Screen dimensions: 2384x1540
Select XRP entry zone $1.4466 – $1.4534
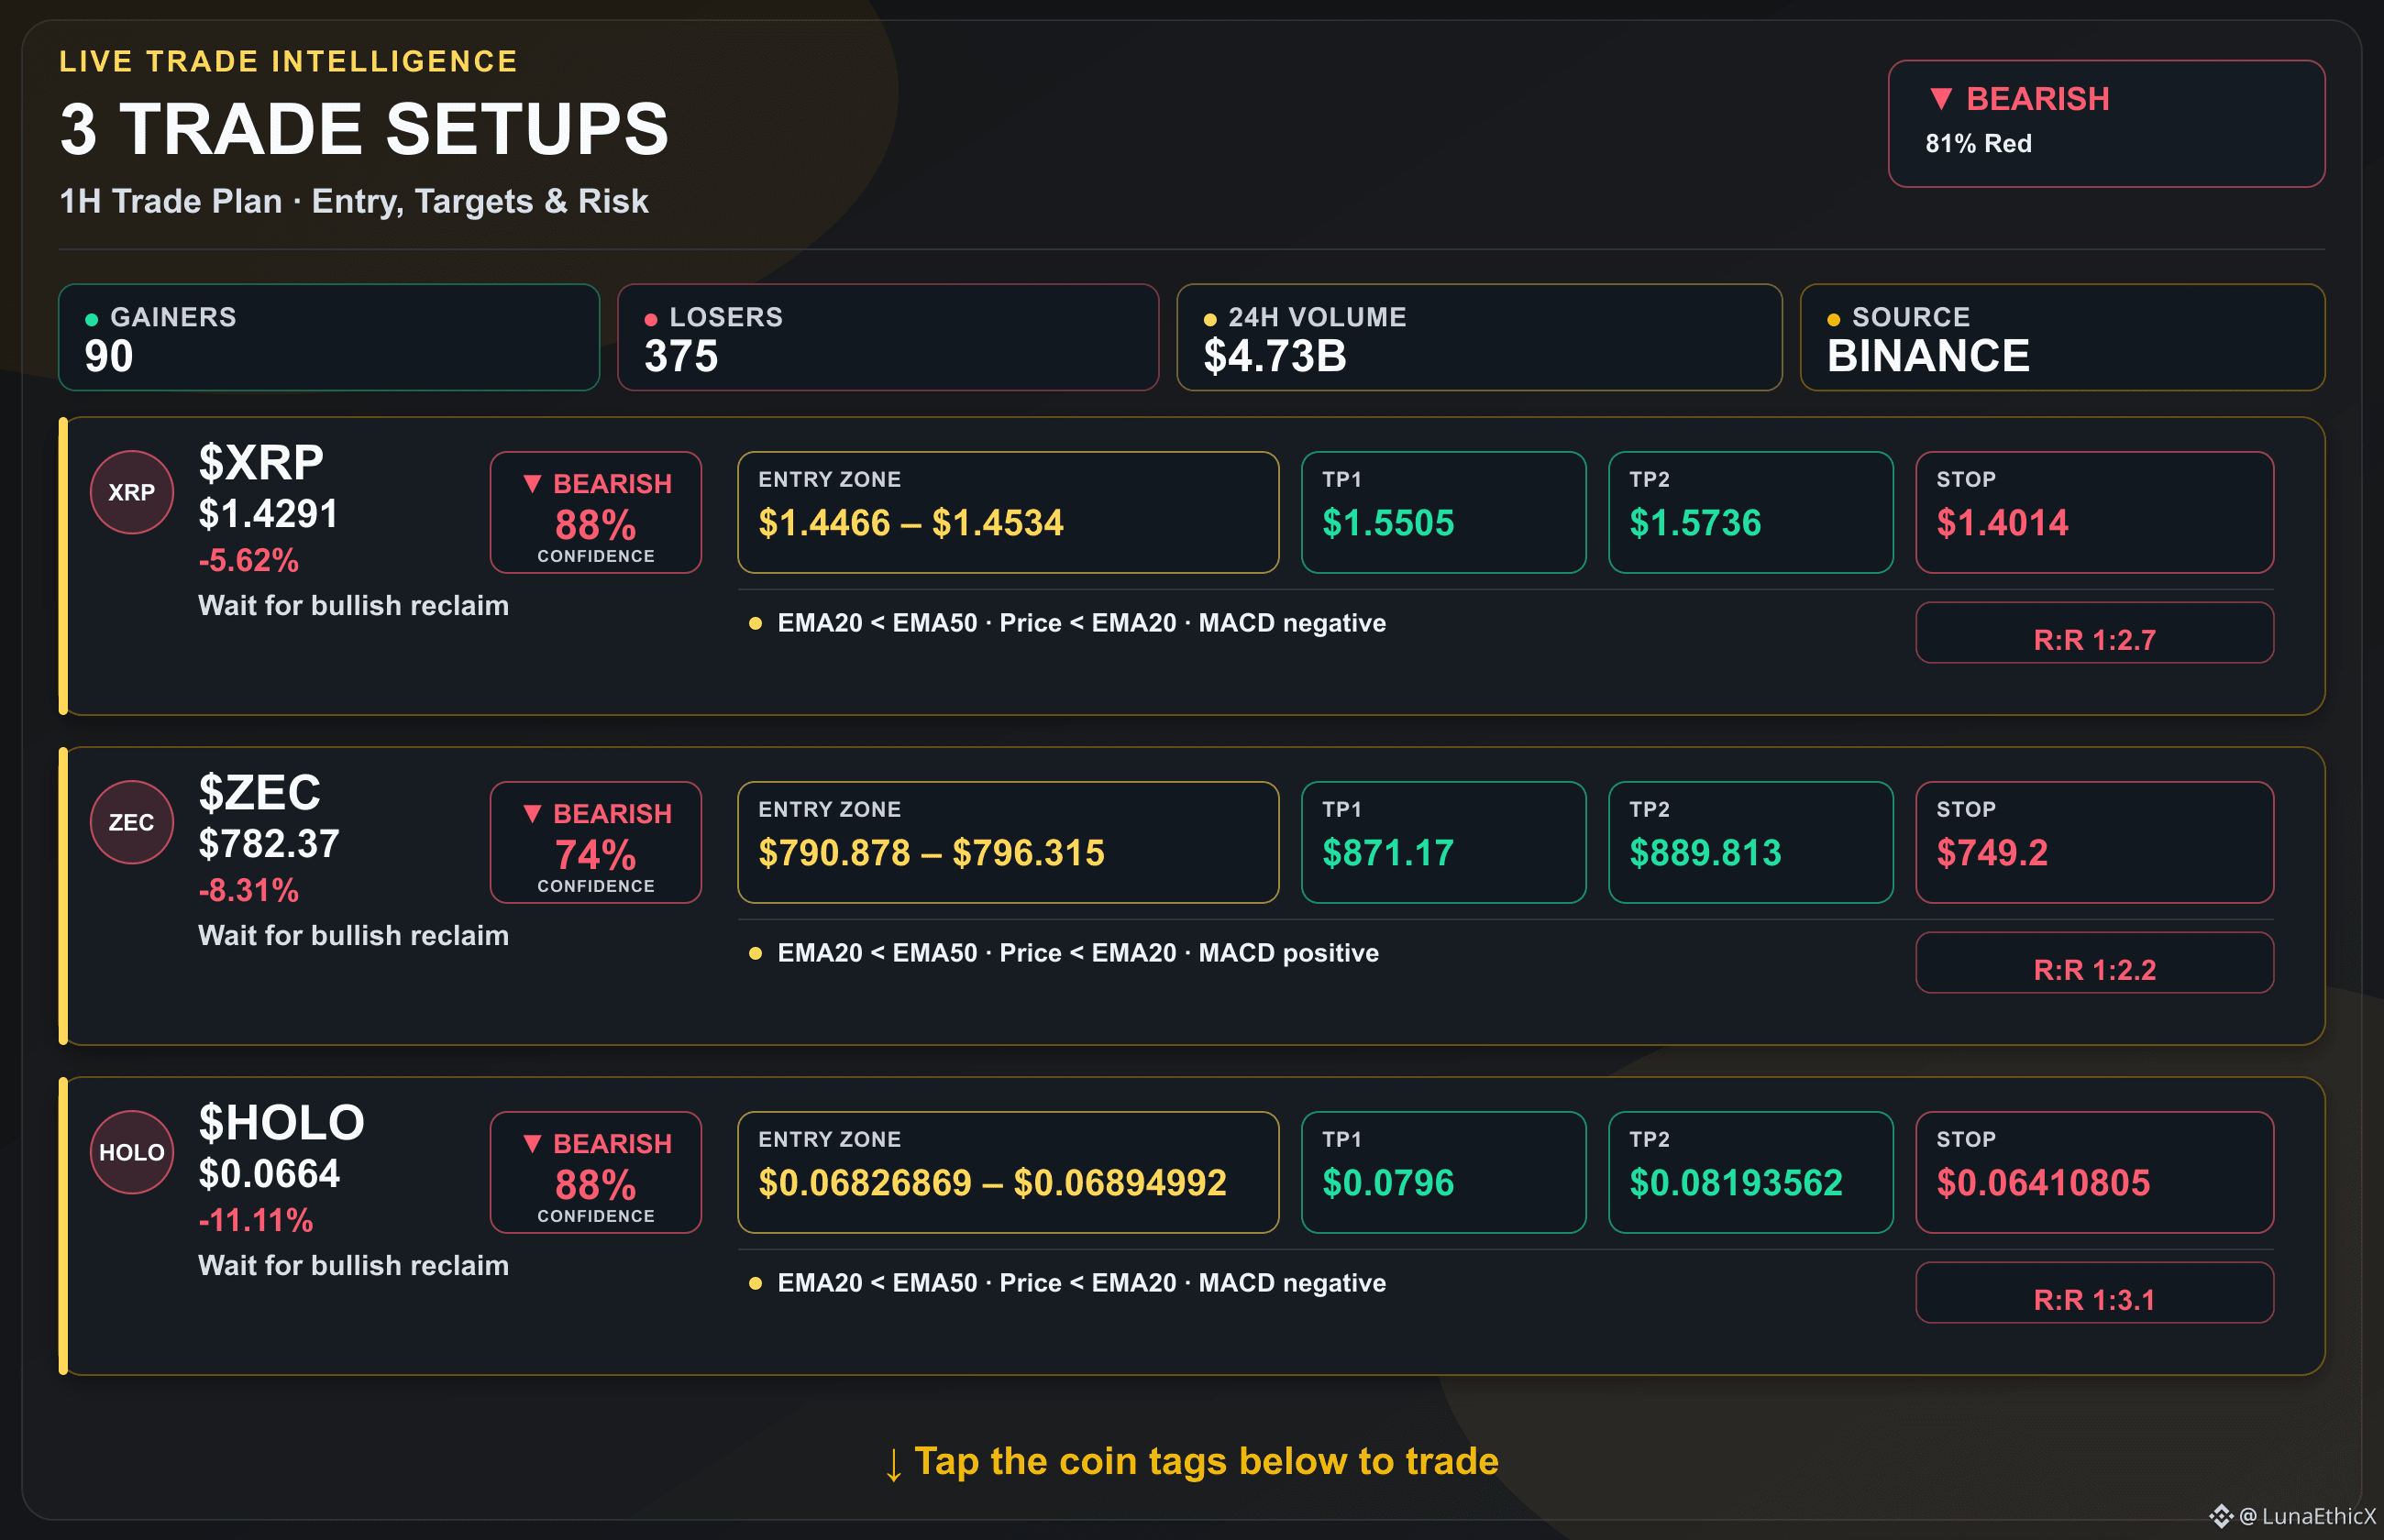[1008, 513]
